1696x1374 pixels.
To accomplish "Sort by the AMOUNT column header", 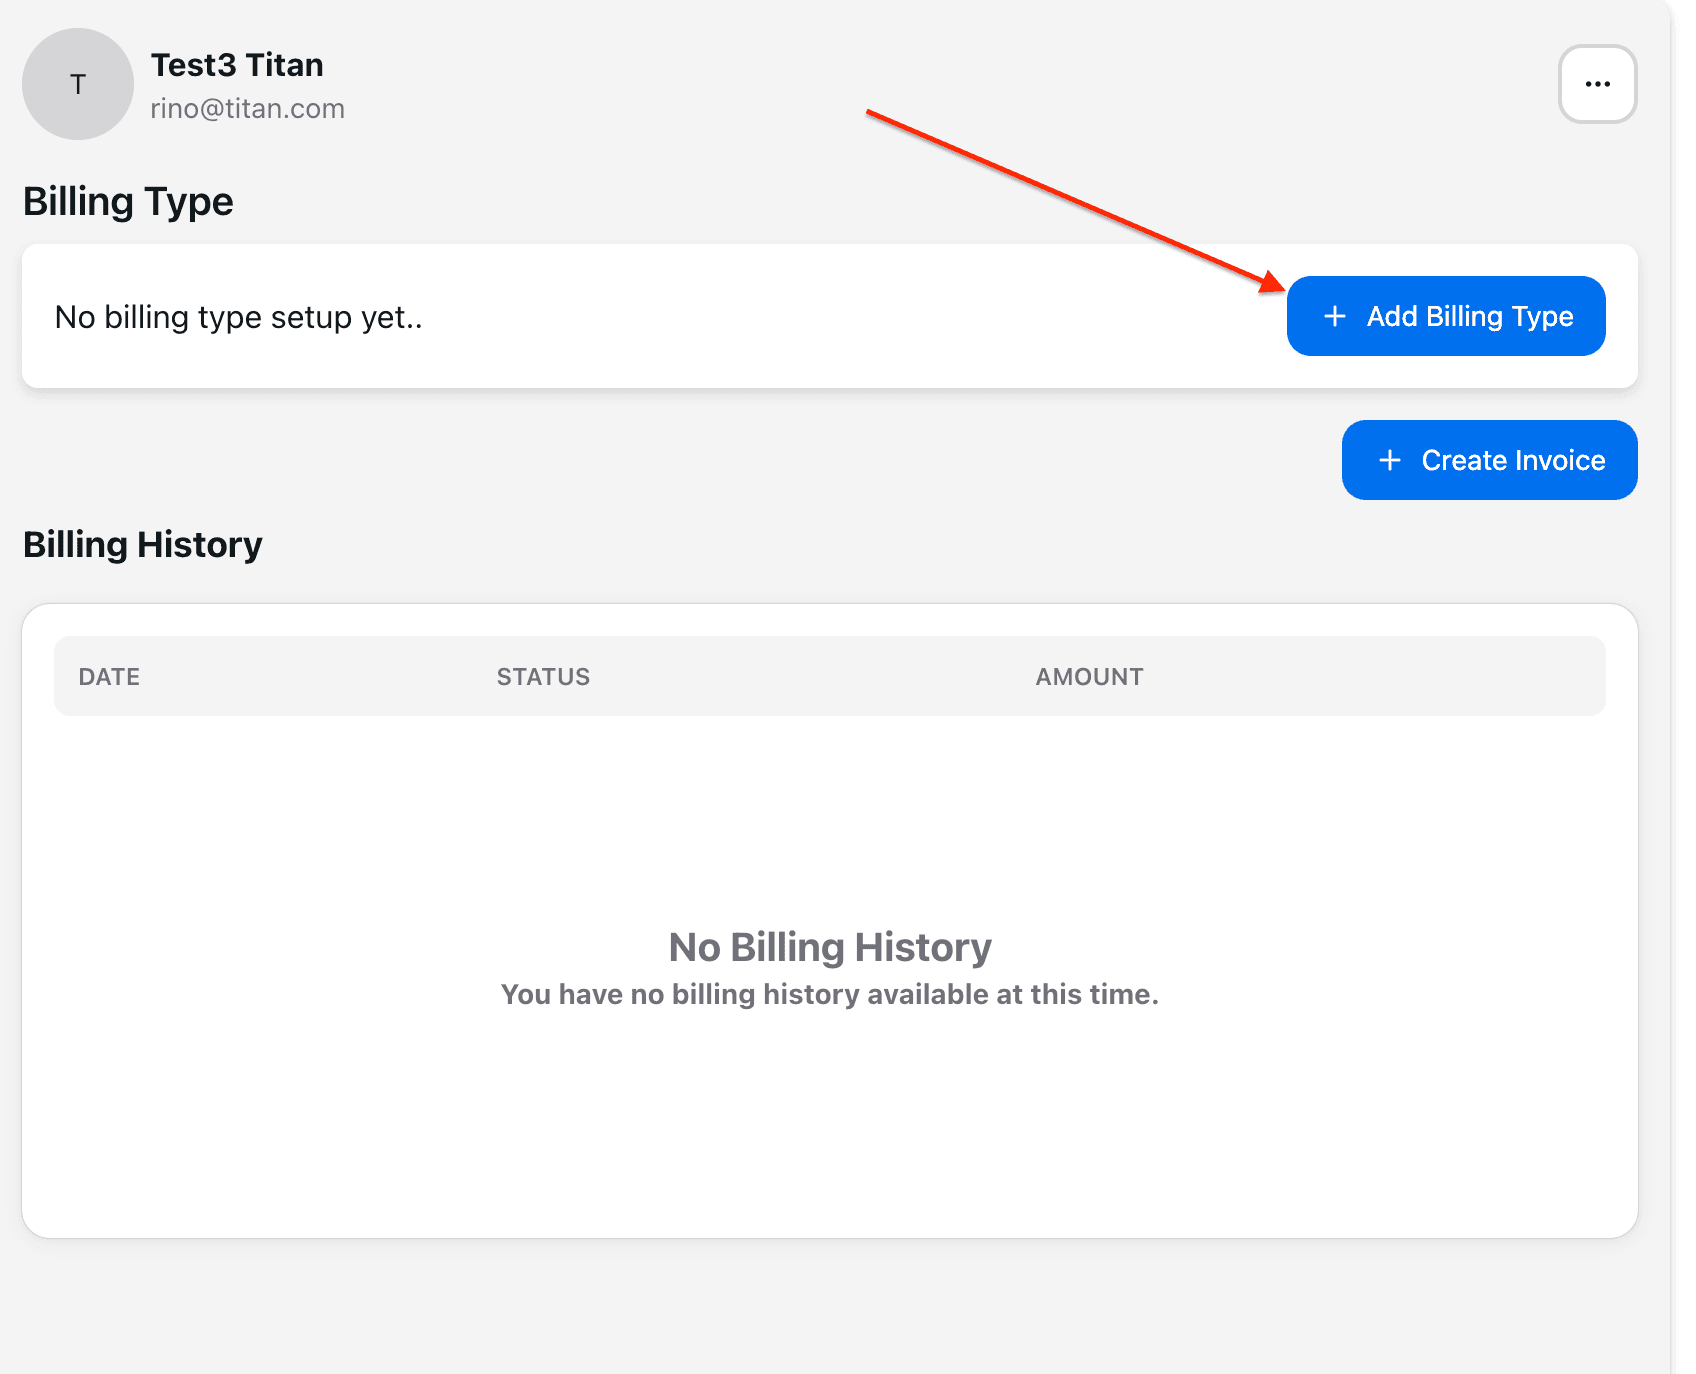I will coord(1089,677).
